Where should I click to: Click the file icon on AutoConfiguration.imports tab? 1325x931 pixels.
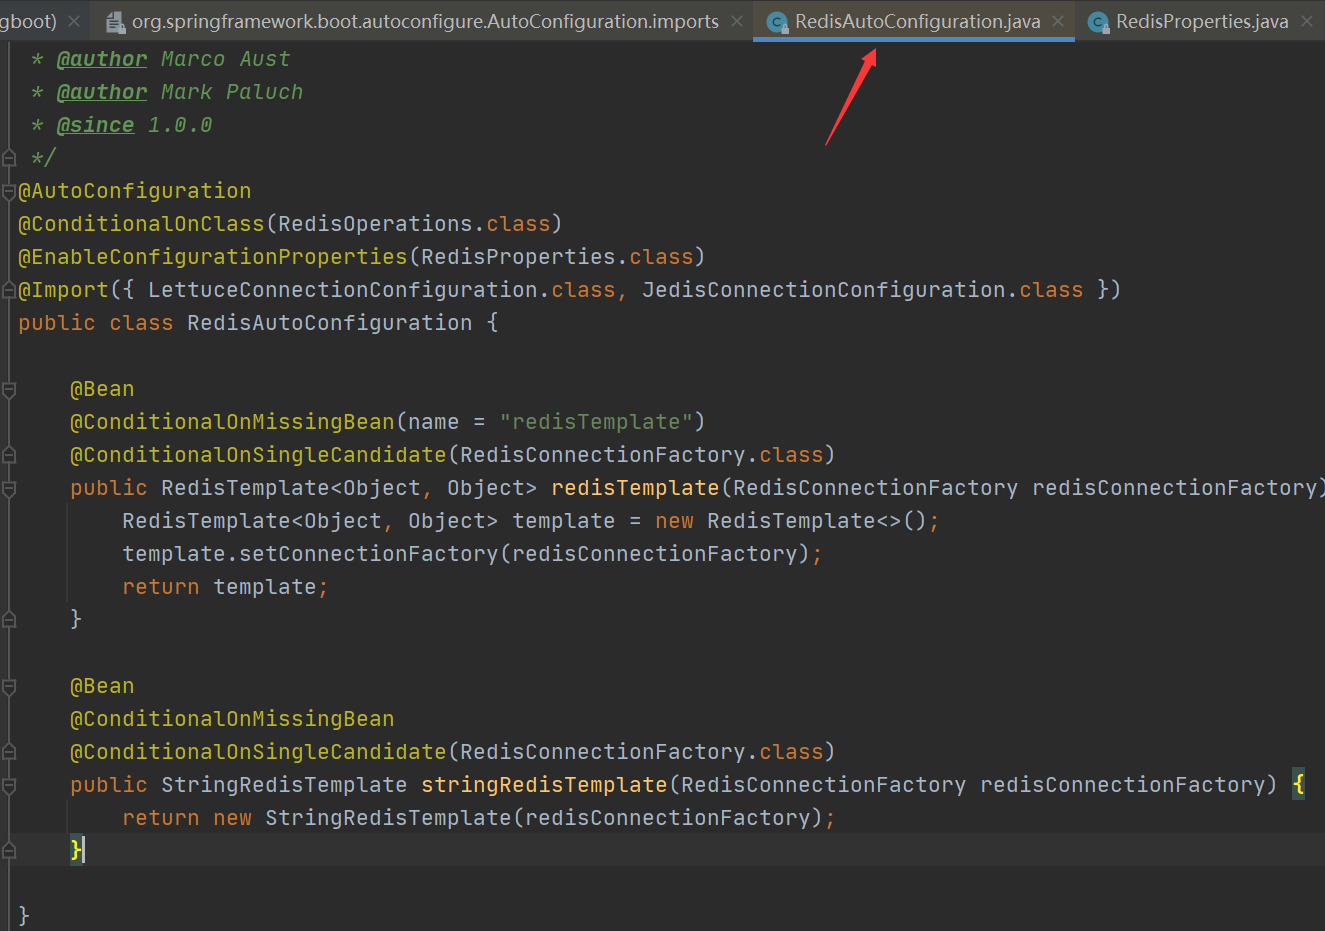pyautogui.click(x=115, y=22)
